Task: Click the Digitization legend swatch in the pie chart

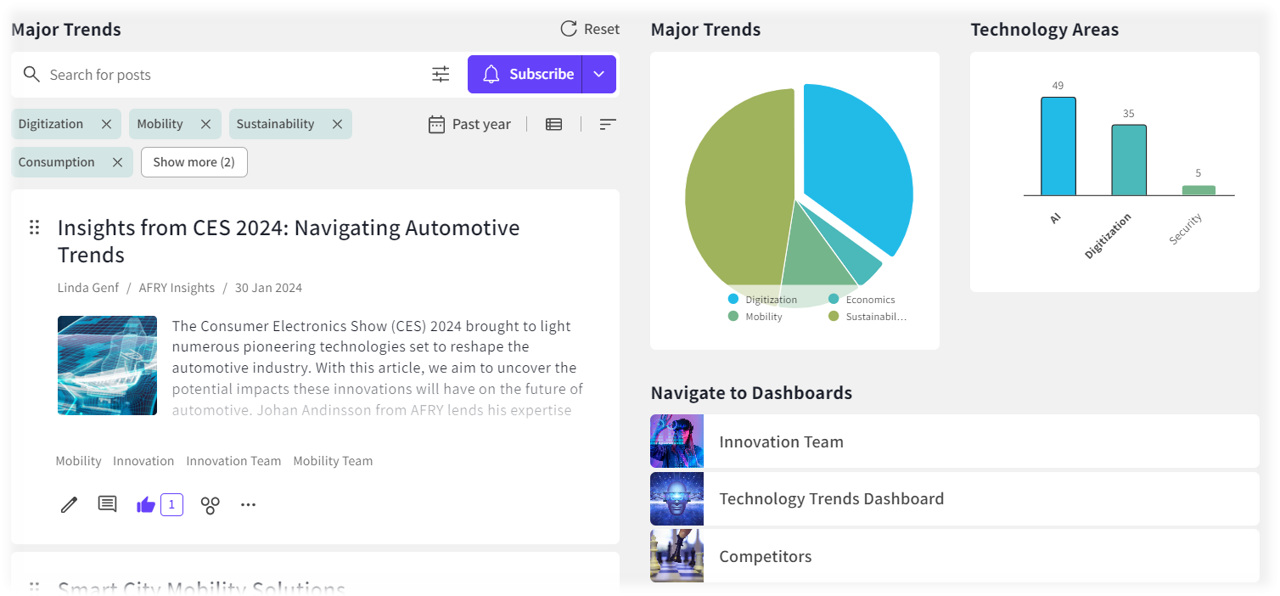Action: tap(731, 299)
